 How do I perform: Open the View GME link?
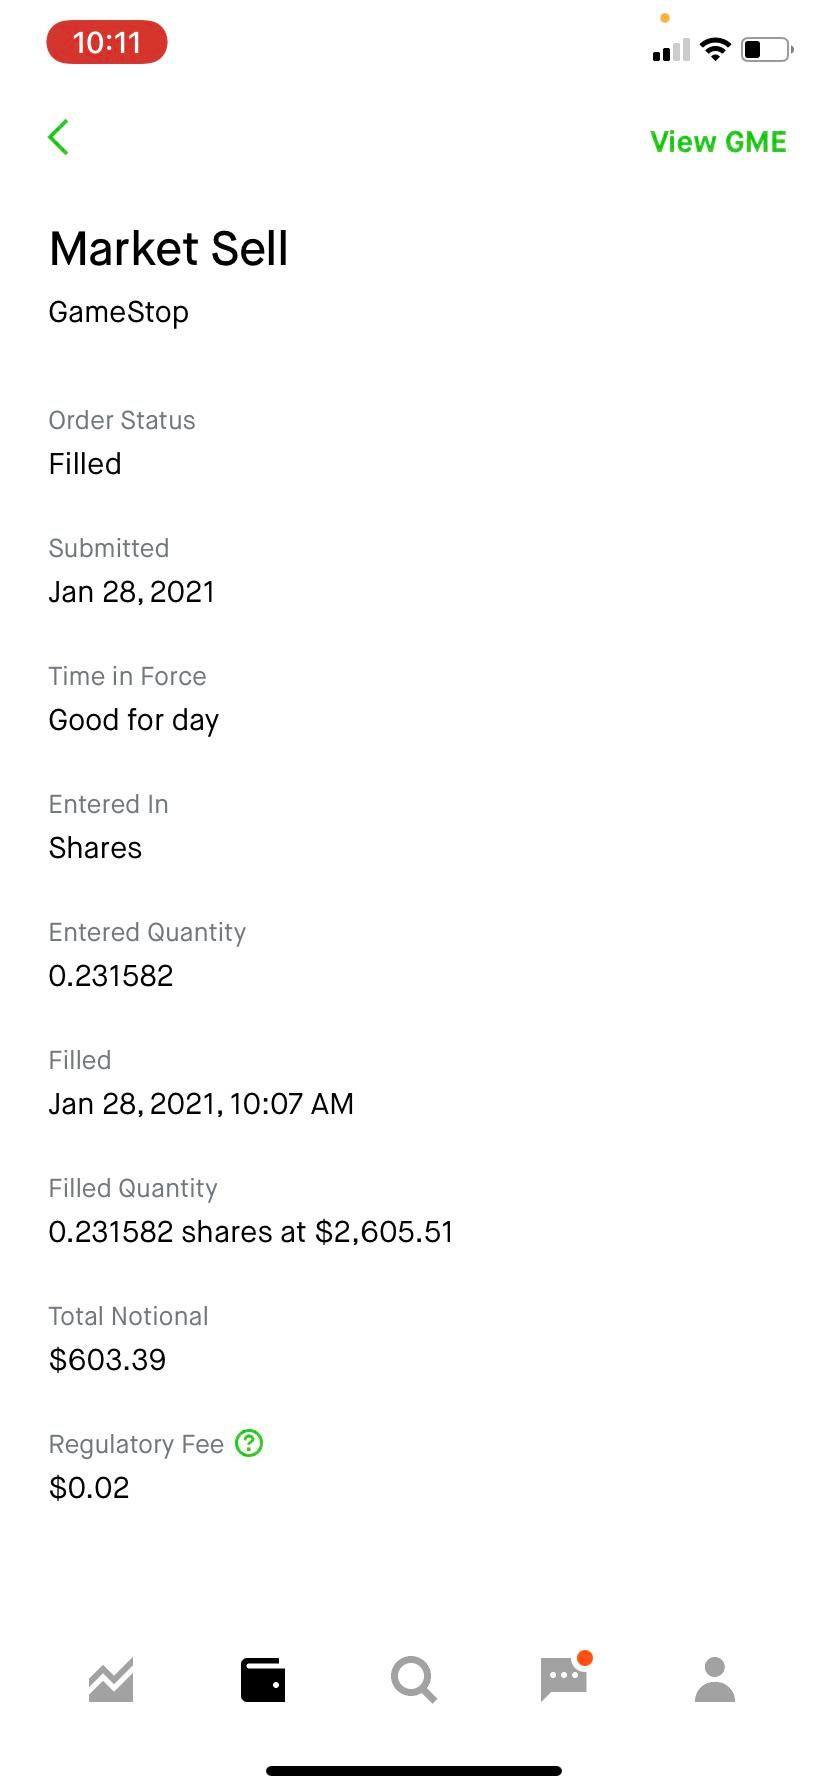click(718, 142)
